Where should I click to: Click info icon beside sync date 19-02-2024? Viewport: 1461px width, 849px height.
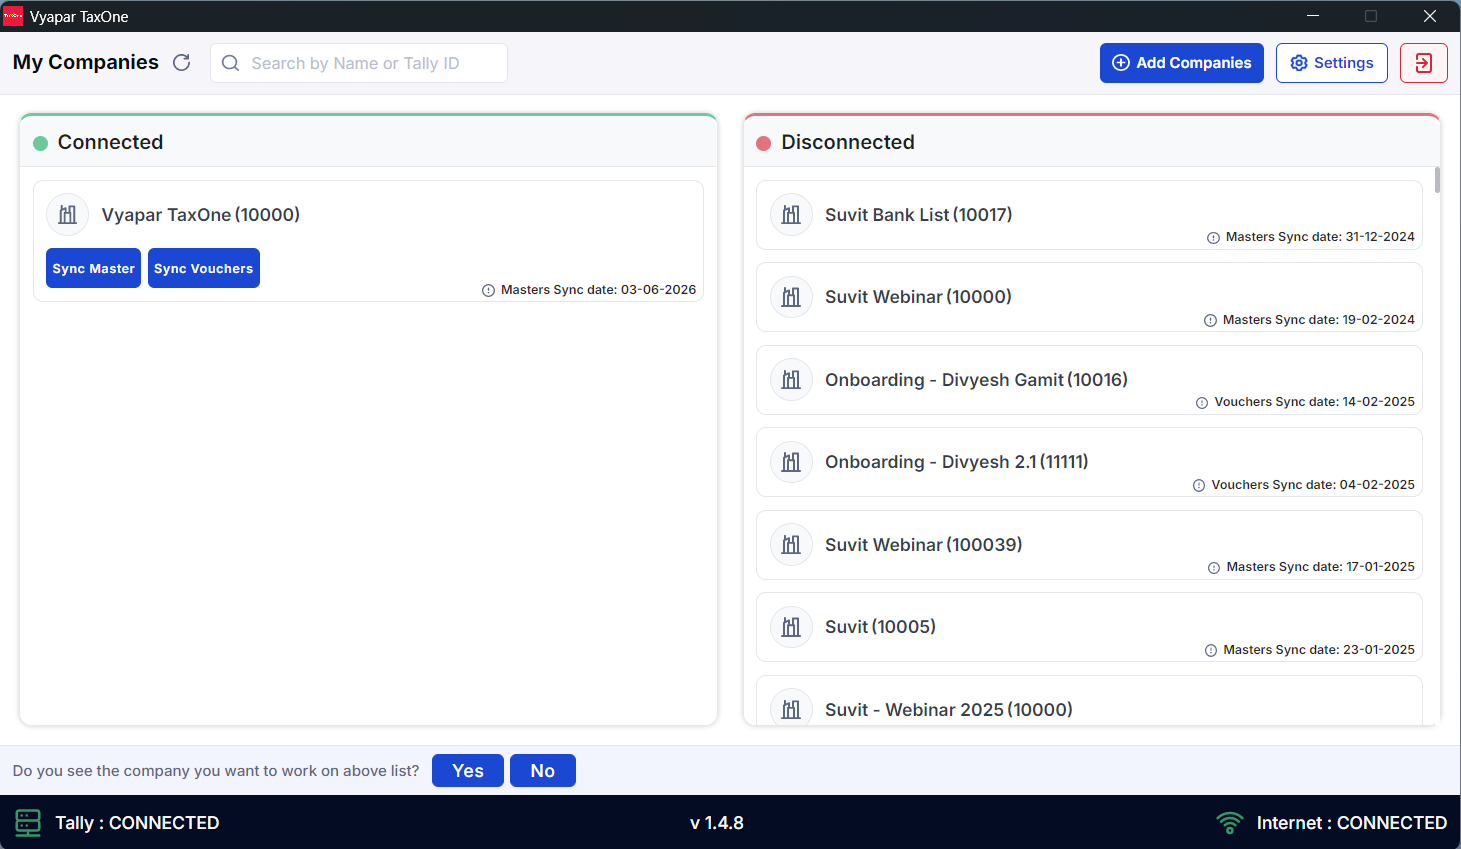(1210, 320)
